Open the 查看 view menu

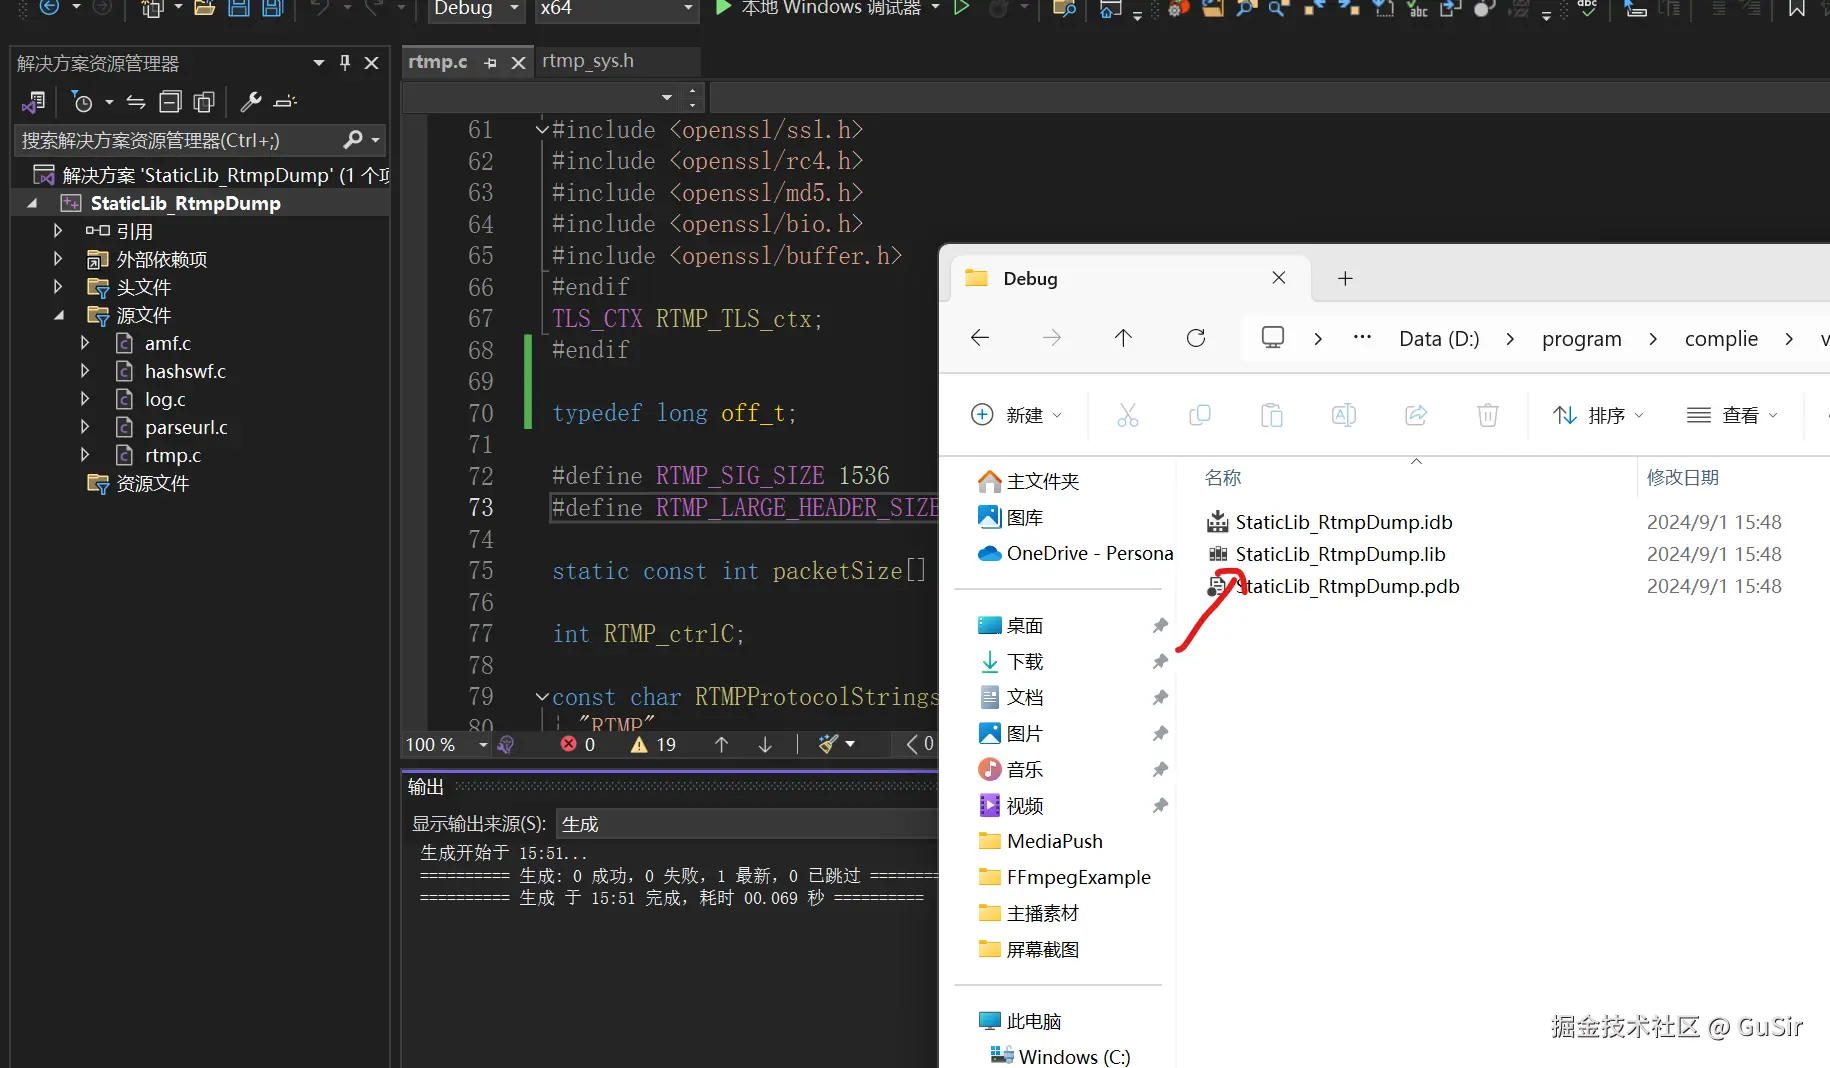(x=1732, y=415)
